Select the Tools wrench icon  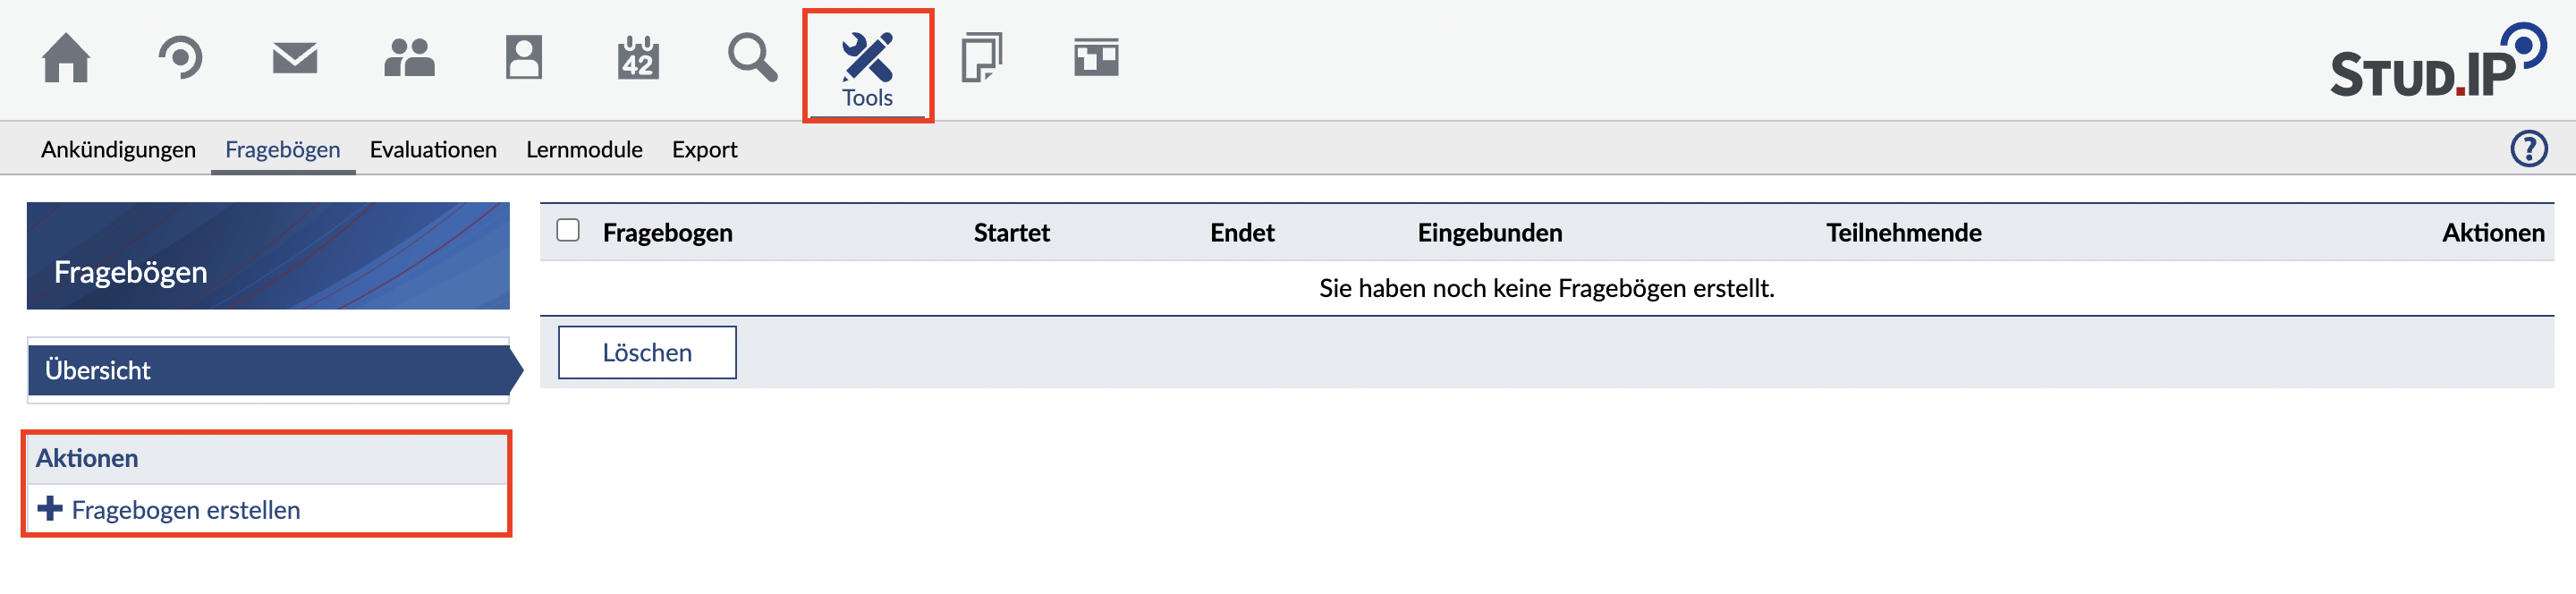pos(867,58)
